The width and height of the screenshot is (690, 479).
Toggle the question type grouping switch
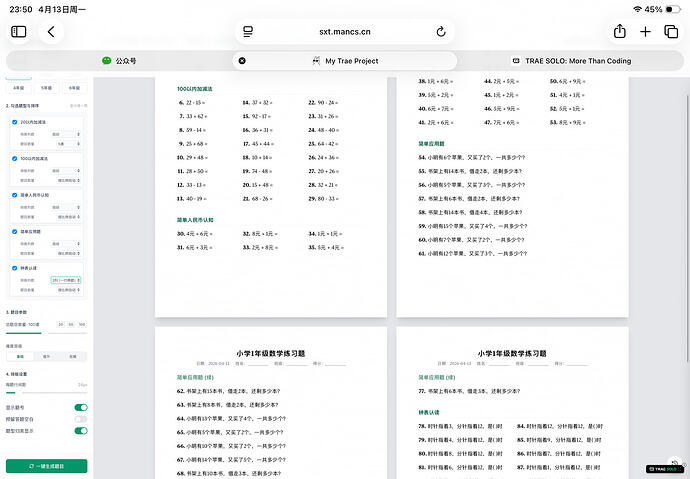[x=81, y=431]
